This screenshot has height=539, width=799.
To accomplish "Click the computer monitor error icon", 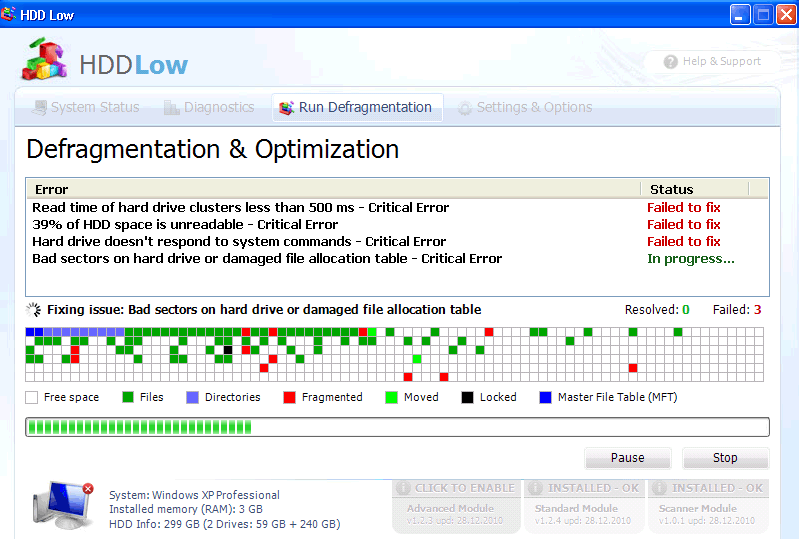I will tap(62, 504).
